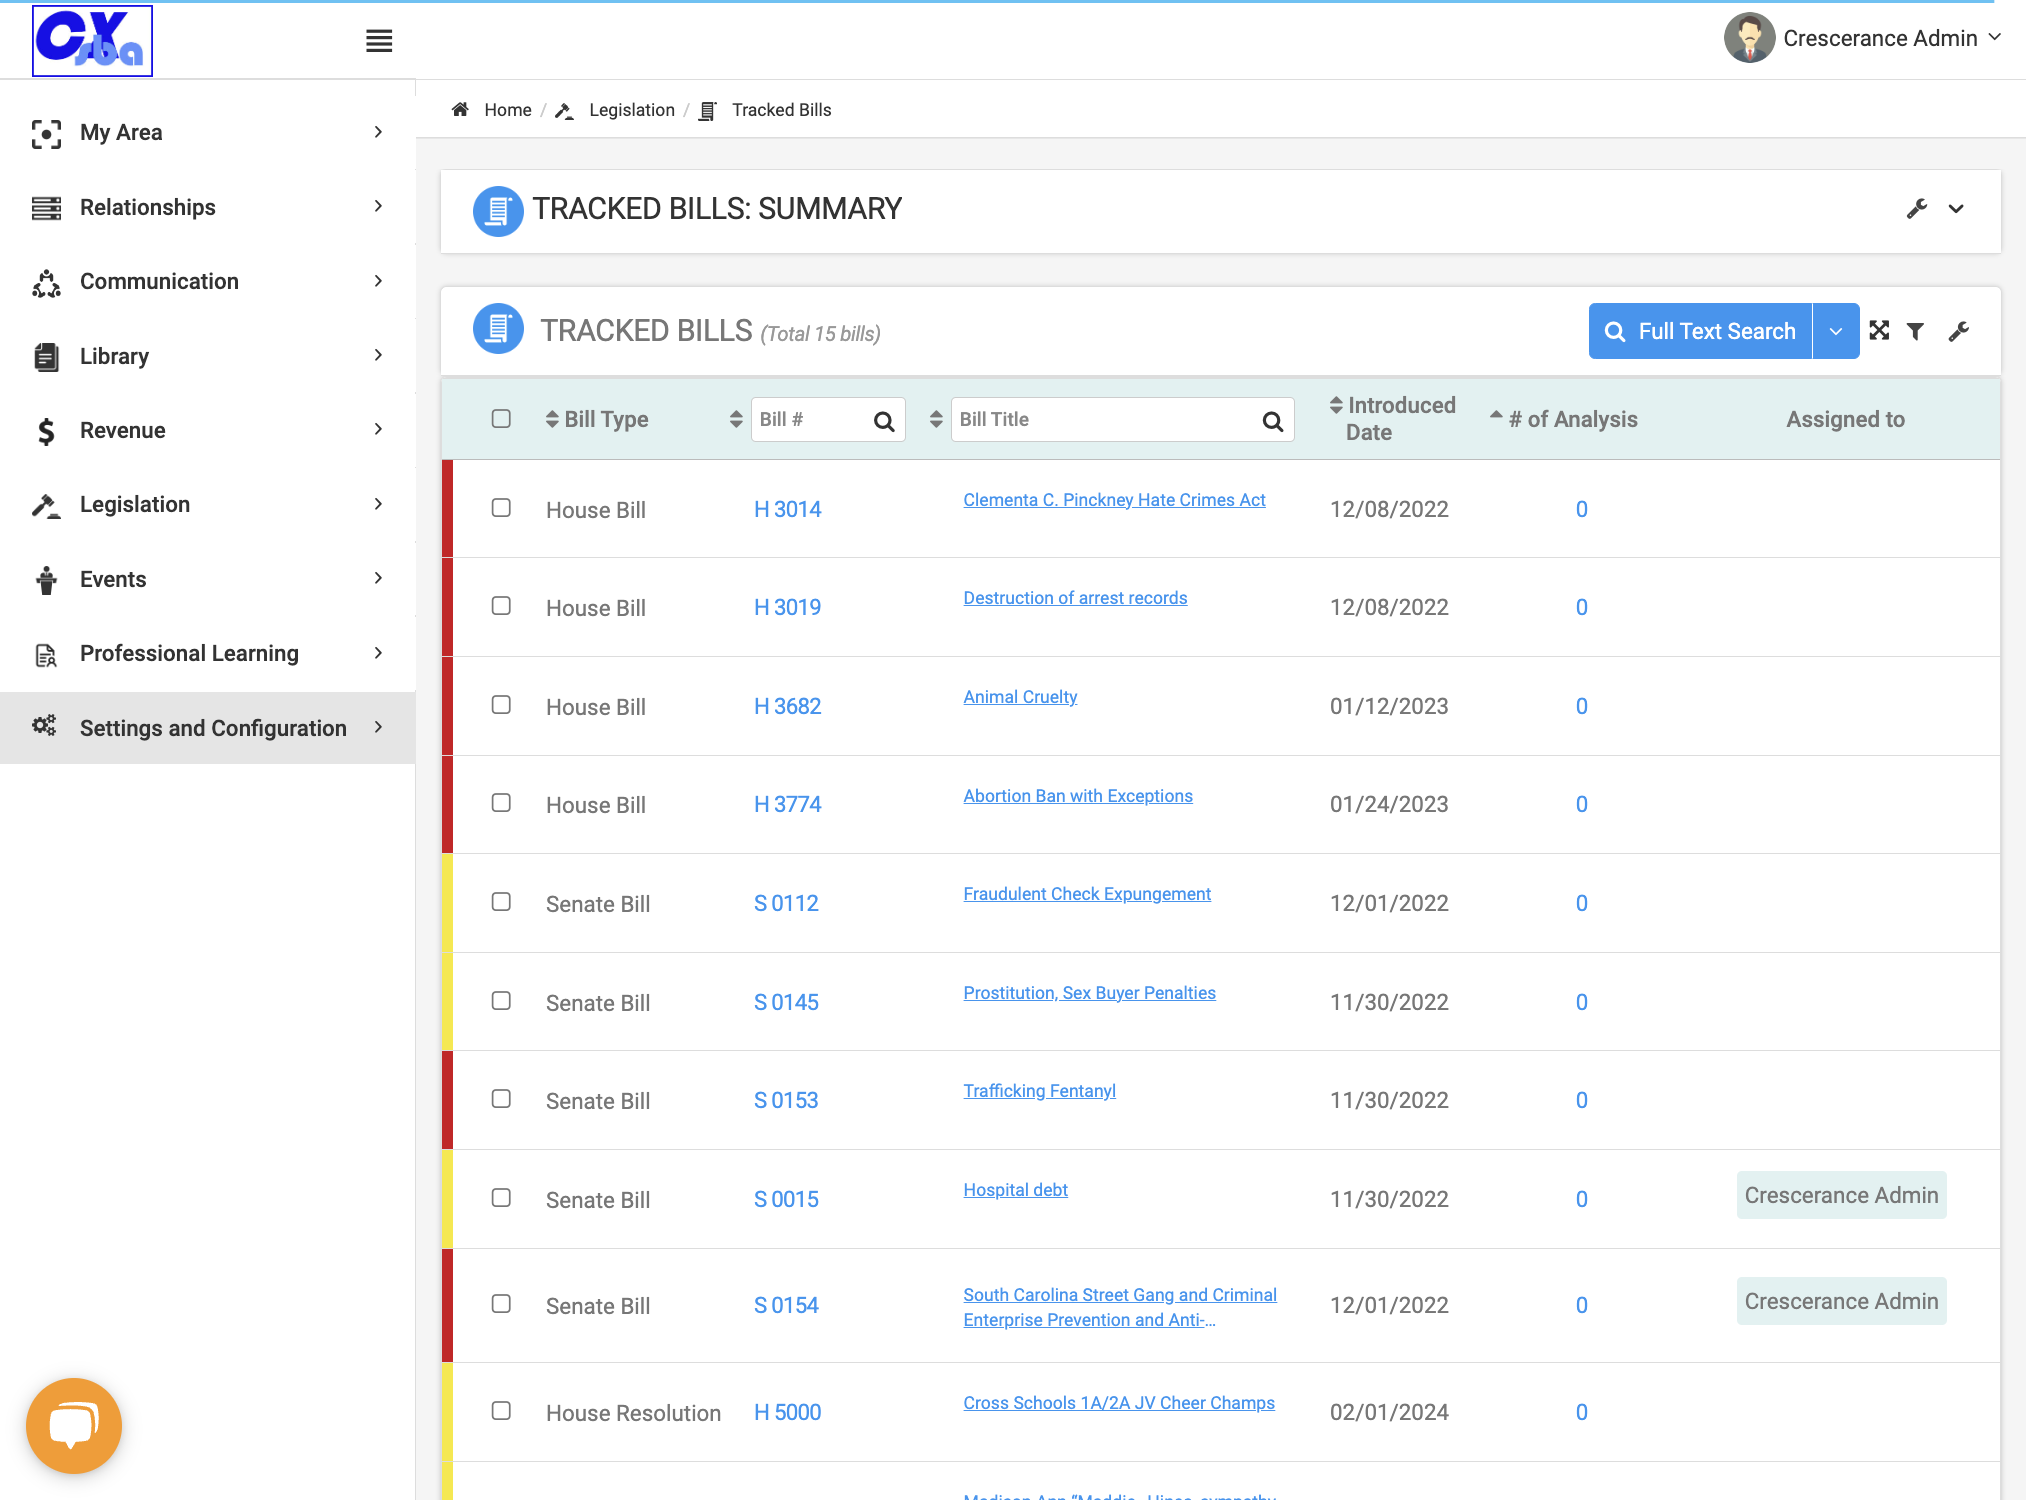Click sort arrows beside Bill Title field
This screenshot has width=2026, height=1500.
[936, 419]
